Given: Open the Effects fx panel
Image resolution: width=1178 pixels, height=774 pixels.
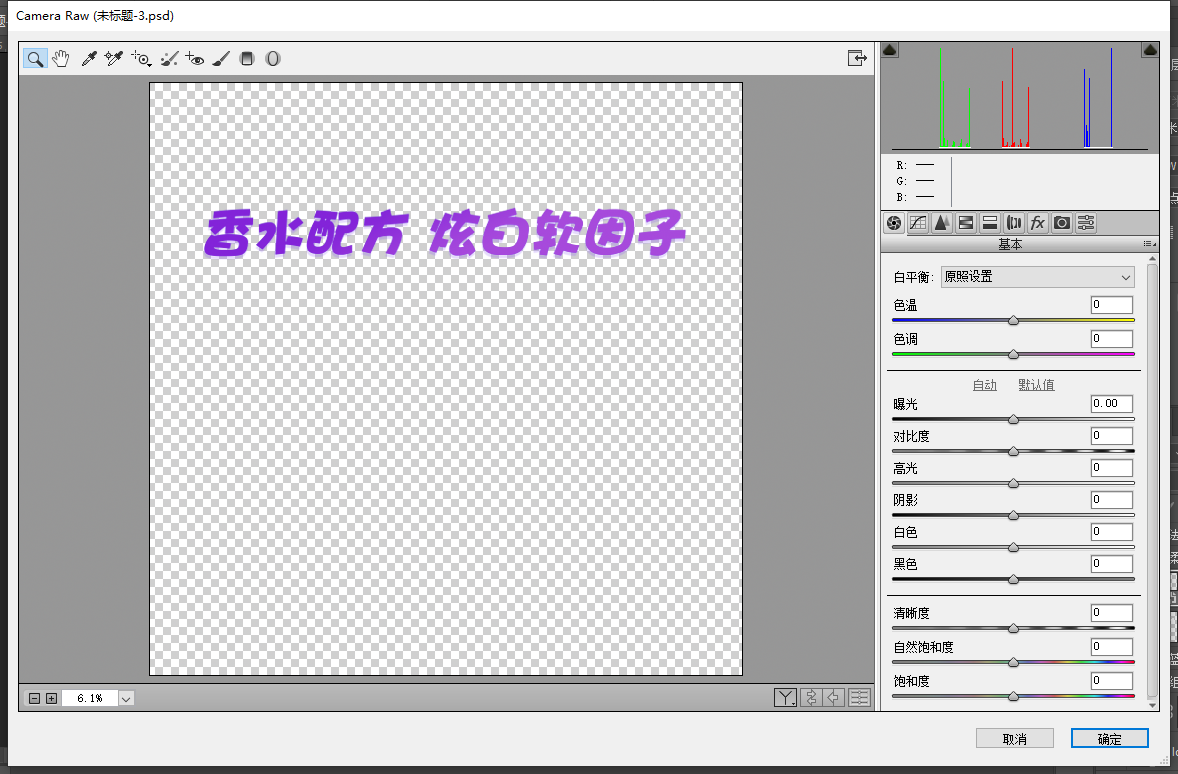Looking at the screenshot, I should [x=1037, y=223].
